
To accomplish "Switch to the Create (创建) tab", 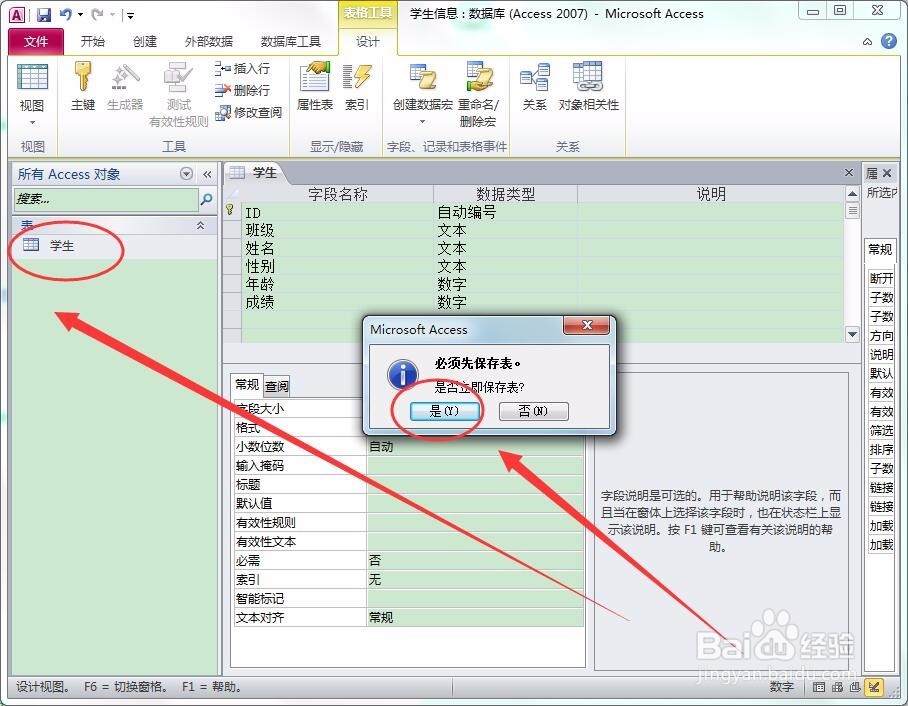I will [x=145, y=41].
